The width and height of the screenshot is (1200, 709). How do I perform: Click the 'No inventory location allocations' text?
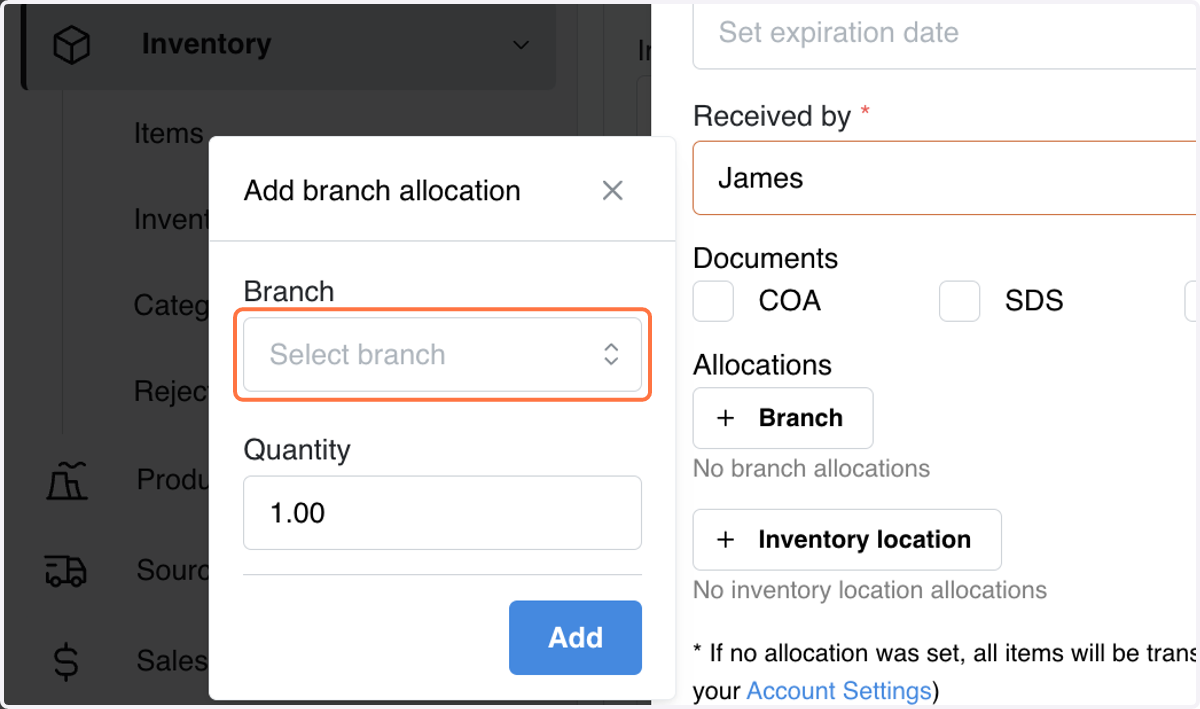870,590
